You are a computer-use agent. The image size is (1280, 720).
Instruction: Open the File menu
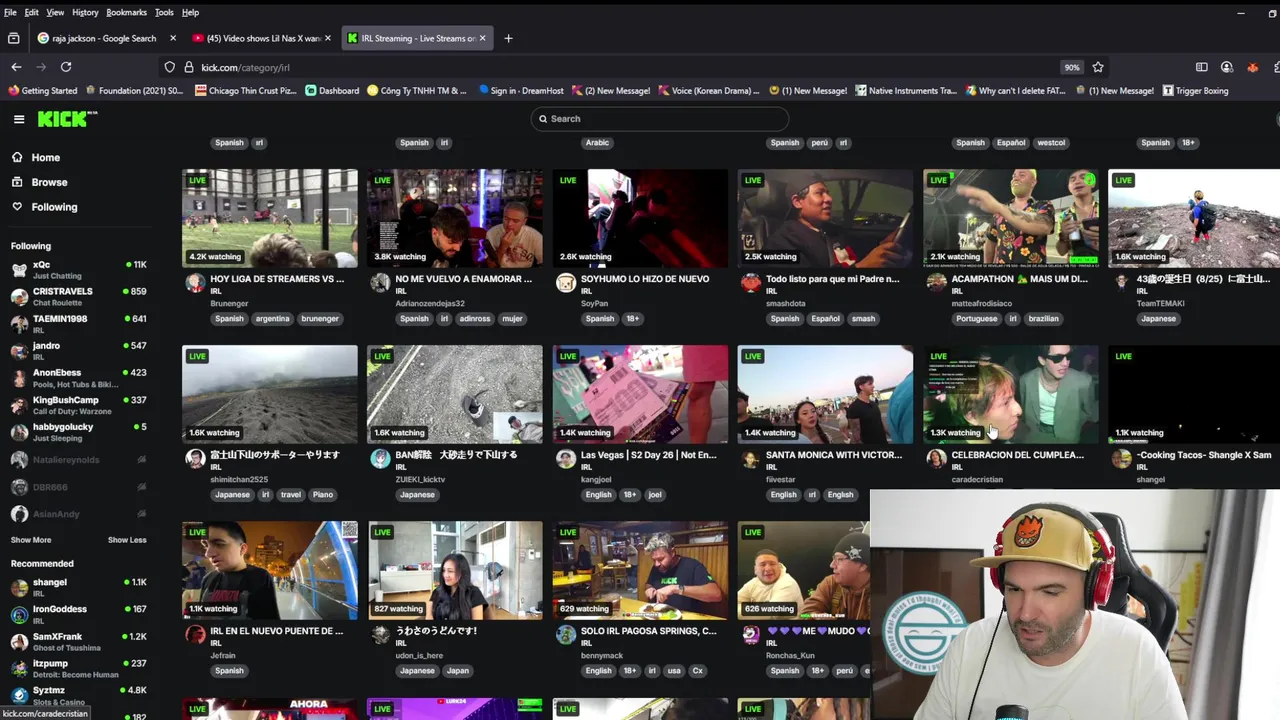(x=10, y=12)
